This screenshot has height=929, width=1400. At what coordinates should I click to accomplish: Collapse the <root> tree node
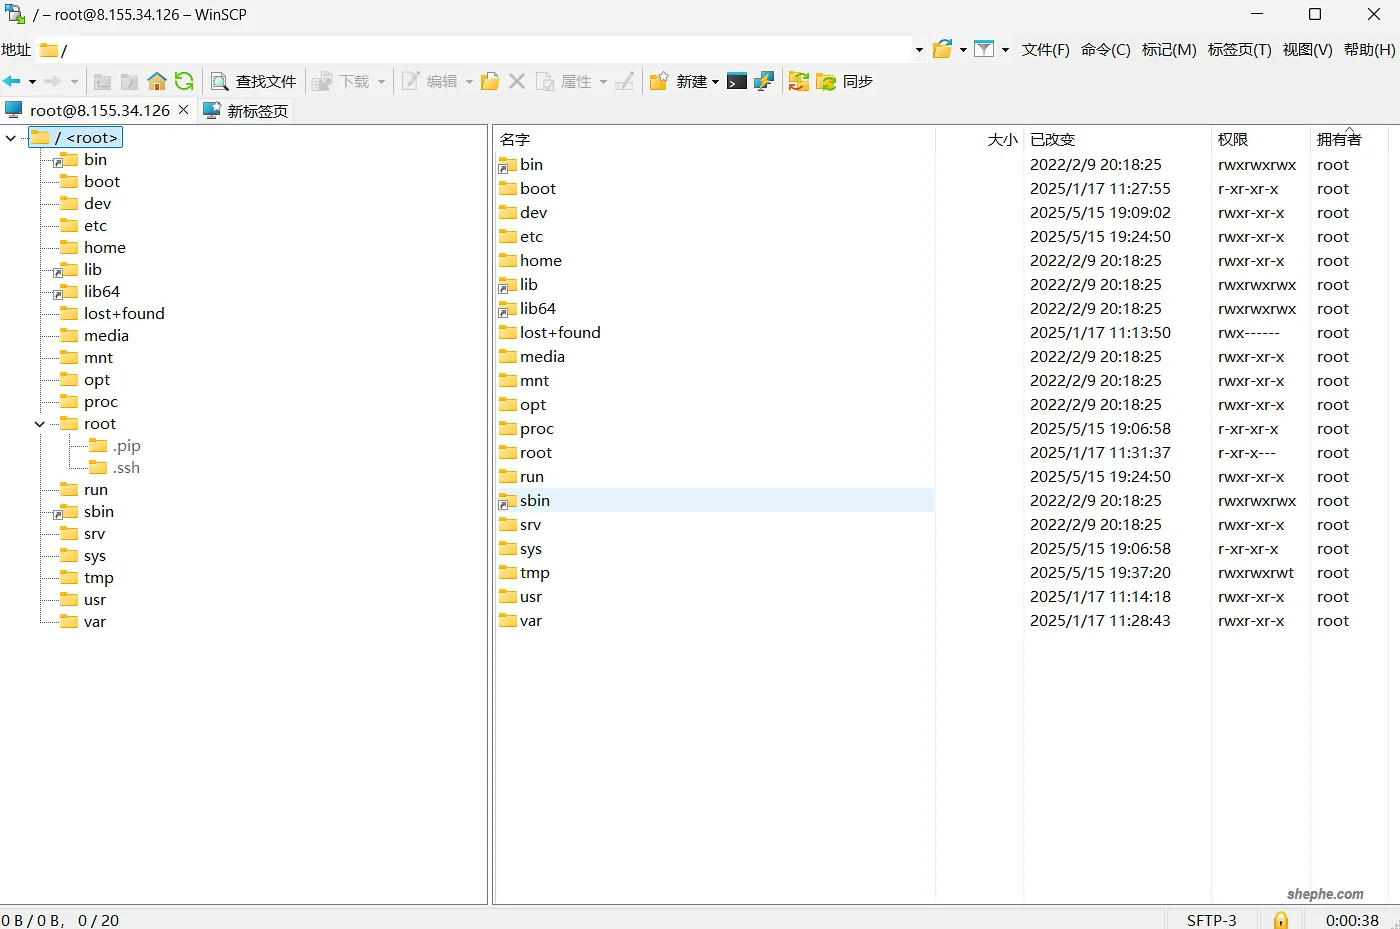[11, 137]
